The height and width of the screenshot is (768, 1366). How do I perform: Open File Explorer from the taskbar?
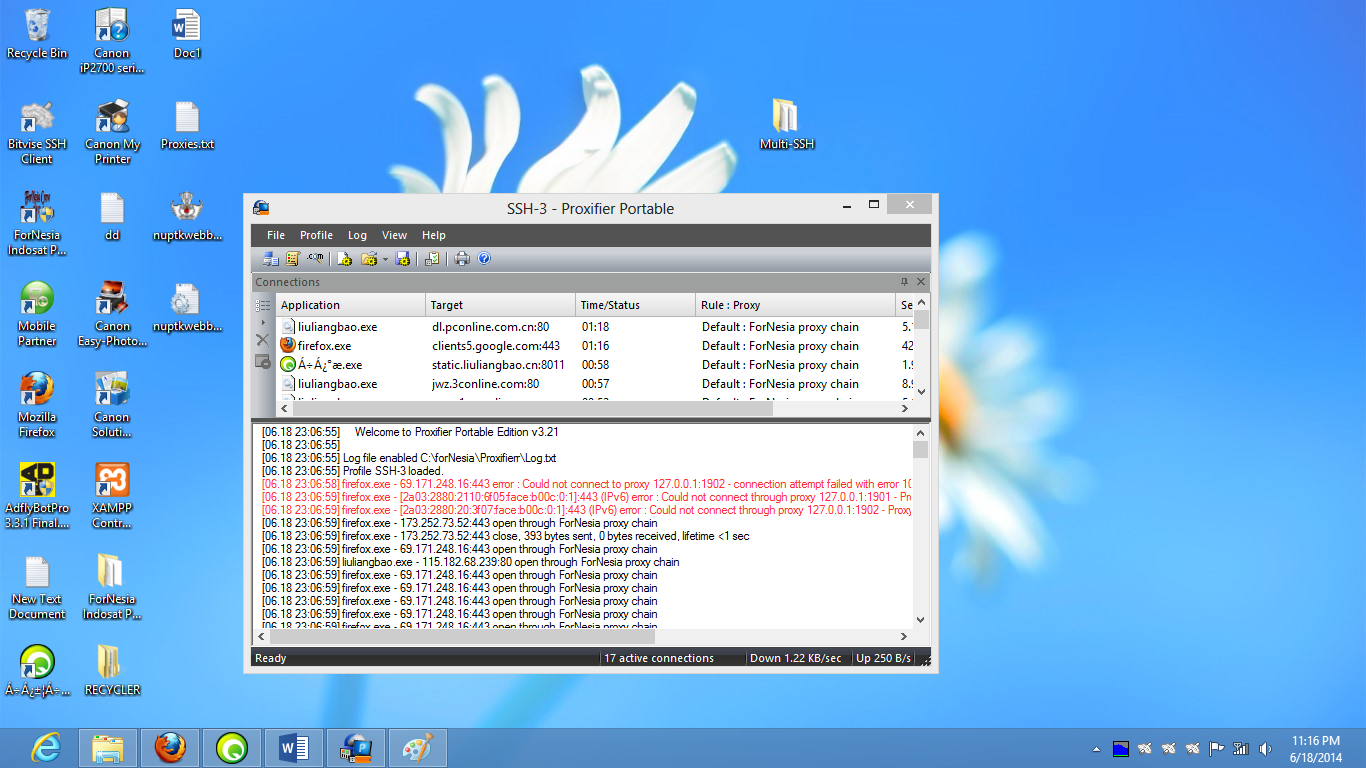pyautogui.click(x=108, y=748)
